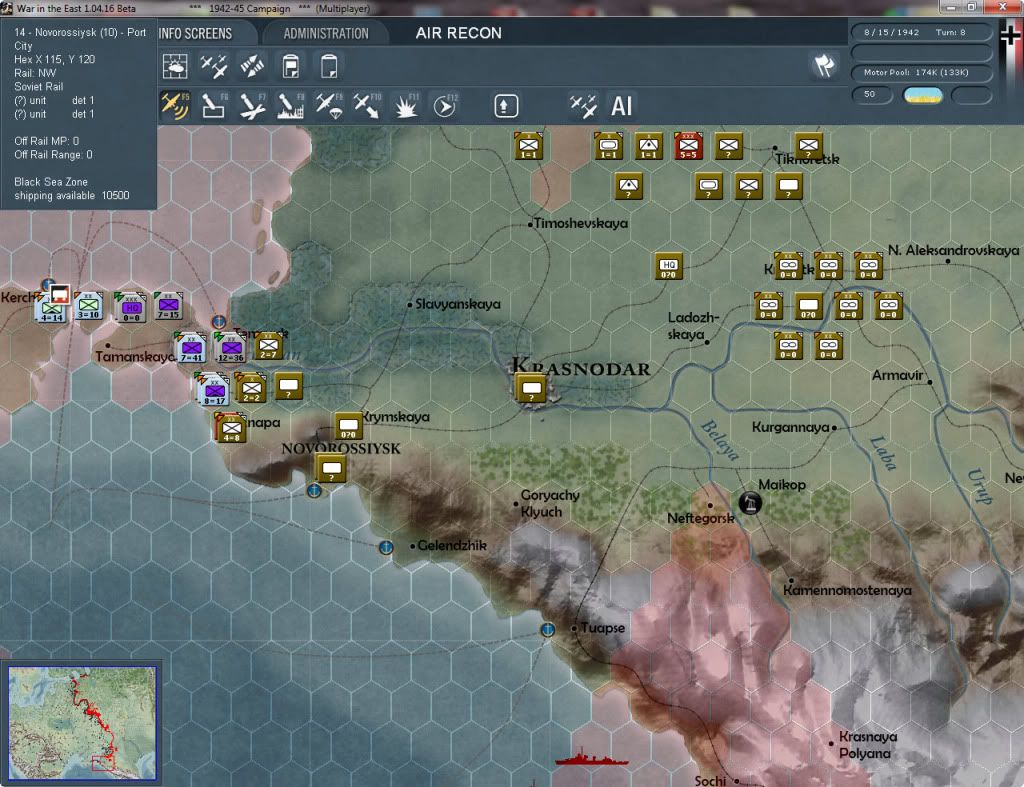Open the INFO SCREENS tab
The width and height of the screenshot is (1024, 787).
tap(195, 33)
